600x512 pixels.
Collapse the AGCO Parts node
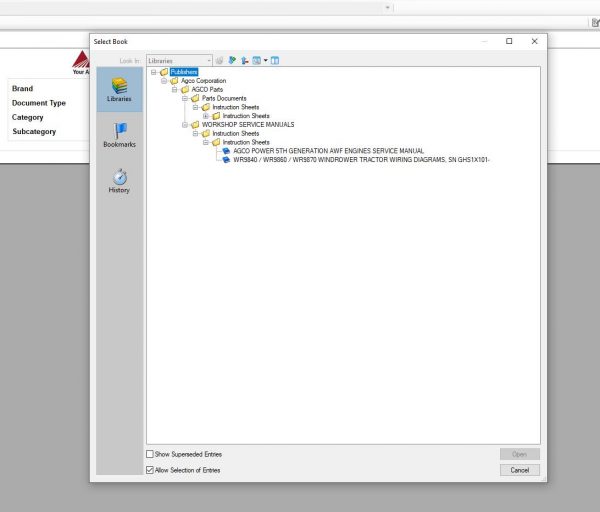[x=174, y=90]
